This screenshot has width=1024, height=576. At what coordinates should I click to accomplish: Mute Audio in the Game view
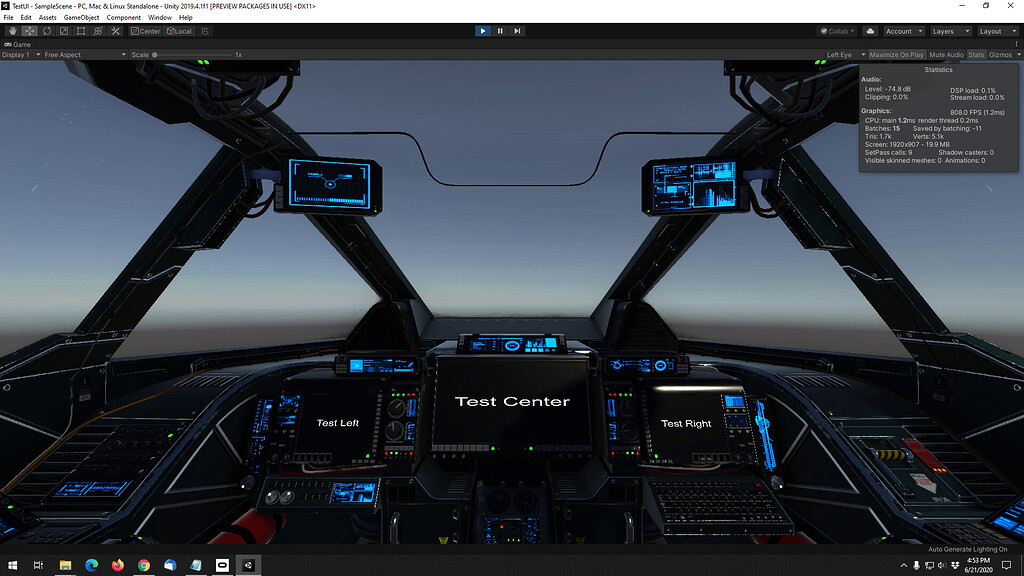pos(946,54)
